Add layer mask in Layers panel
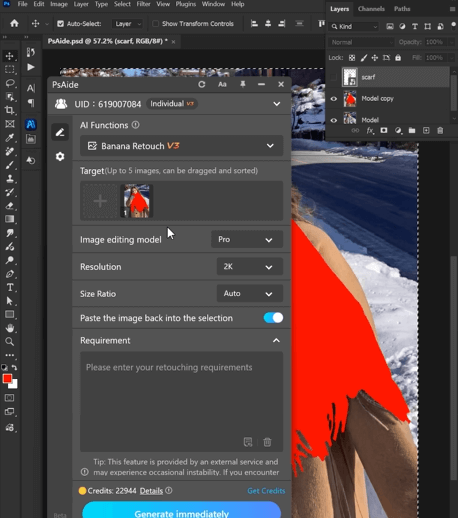The height and width of the screenshot is (518, 458). click(384, 130)
